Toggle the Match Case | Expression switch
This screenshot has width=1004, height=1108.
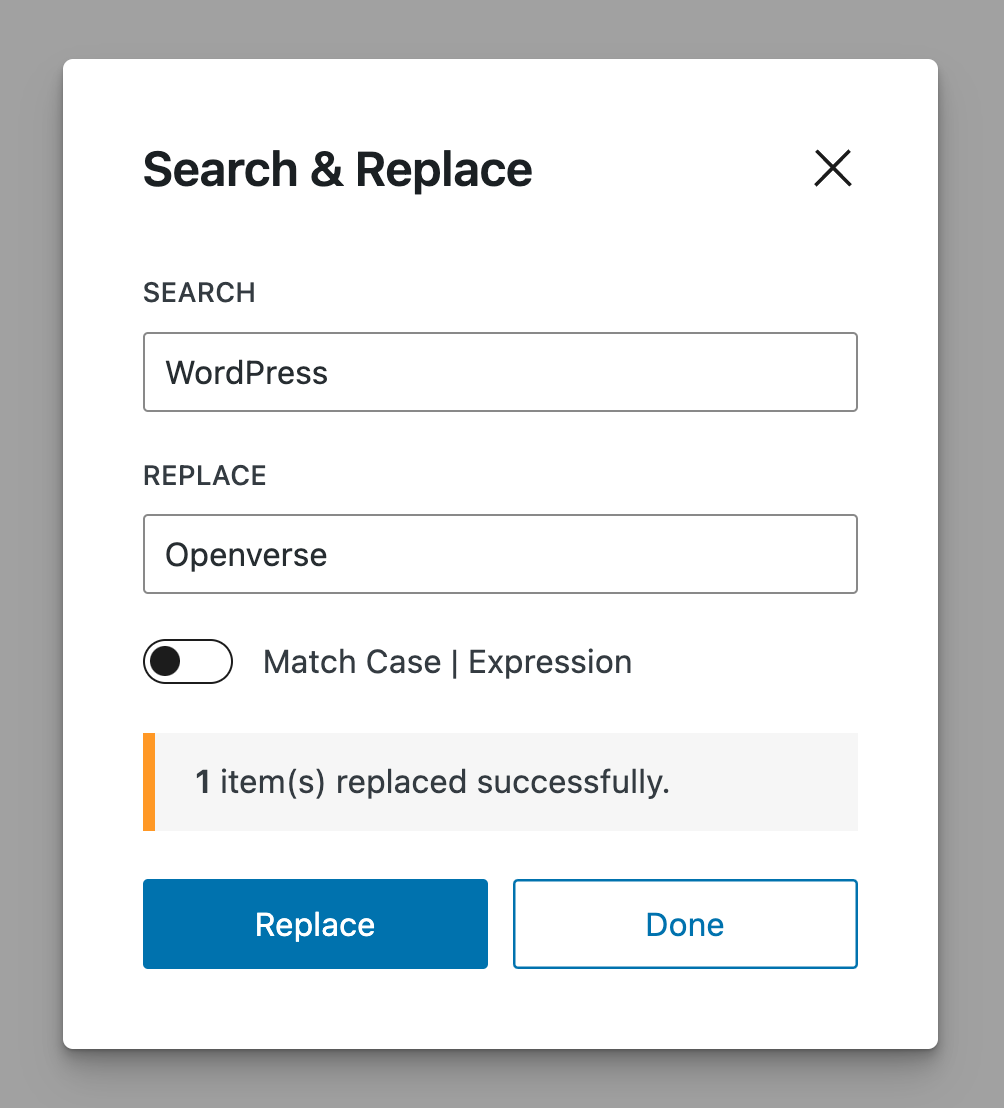(188, 661)
